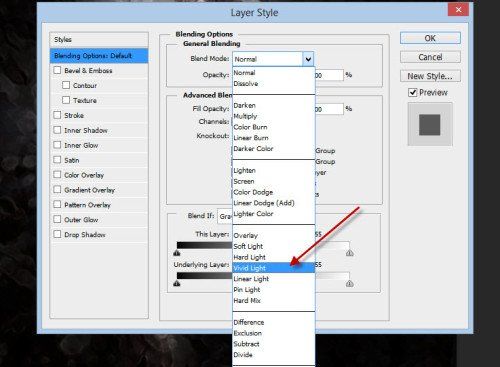Choose Pin Light blend mode
Viewport: 500px width, 367px height.
click(x=274, y=290)
